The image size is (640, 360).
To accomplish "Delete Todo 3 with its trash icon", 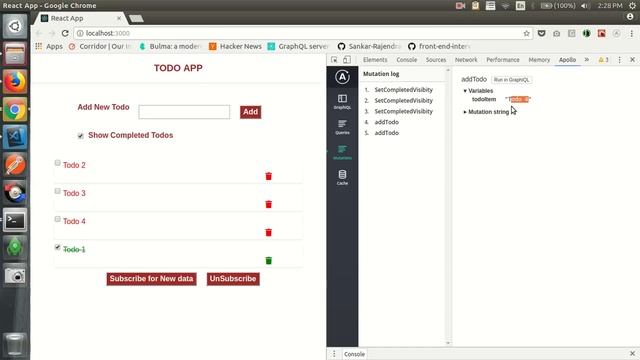I will 269,204.
